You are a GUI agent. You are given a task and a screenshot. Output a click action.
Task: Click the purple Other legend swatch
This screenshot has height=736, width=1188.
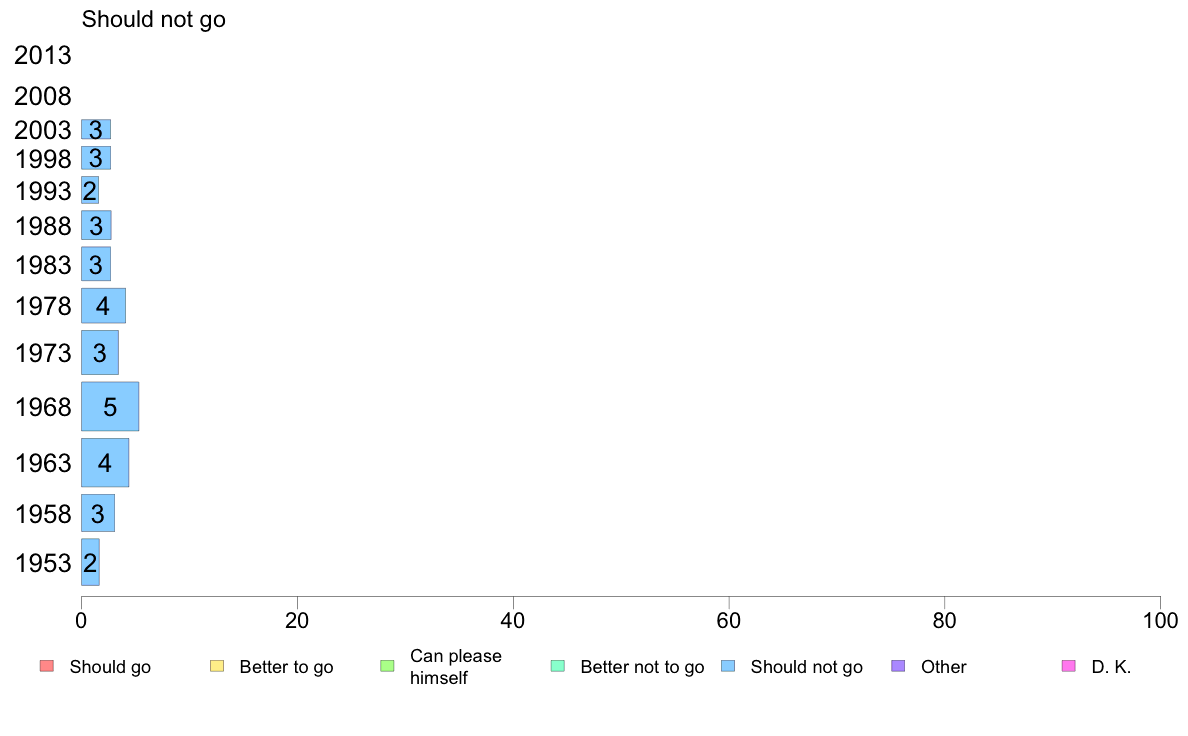tap(899, 666)
